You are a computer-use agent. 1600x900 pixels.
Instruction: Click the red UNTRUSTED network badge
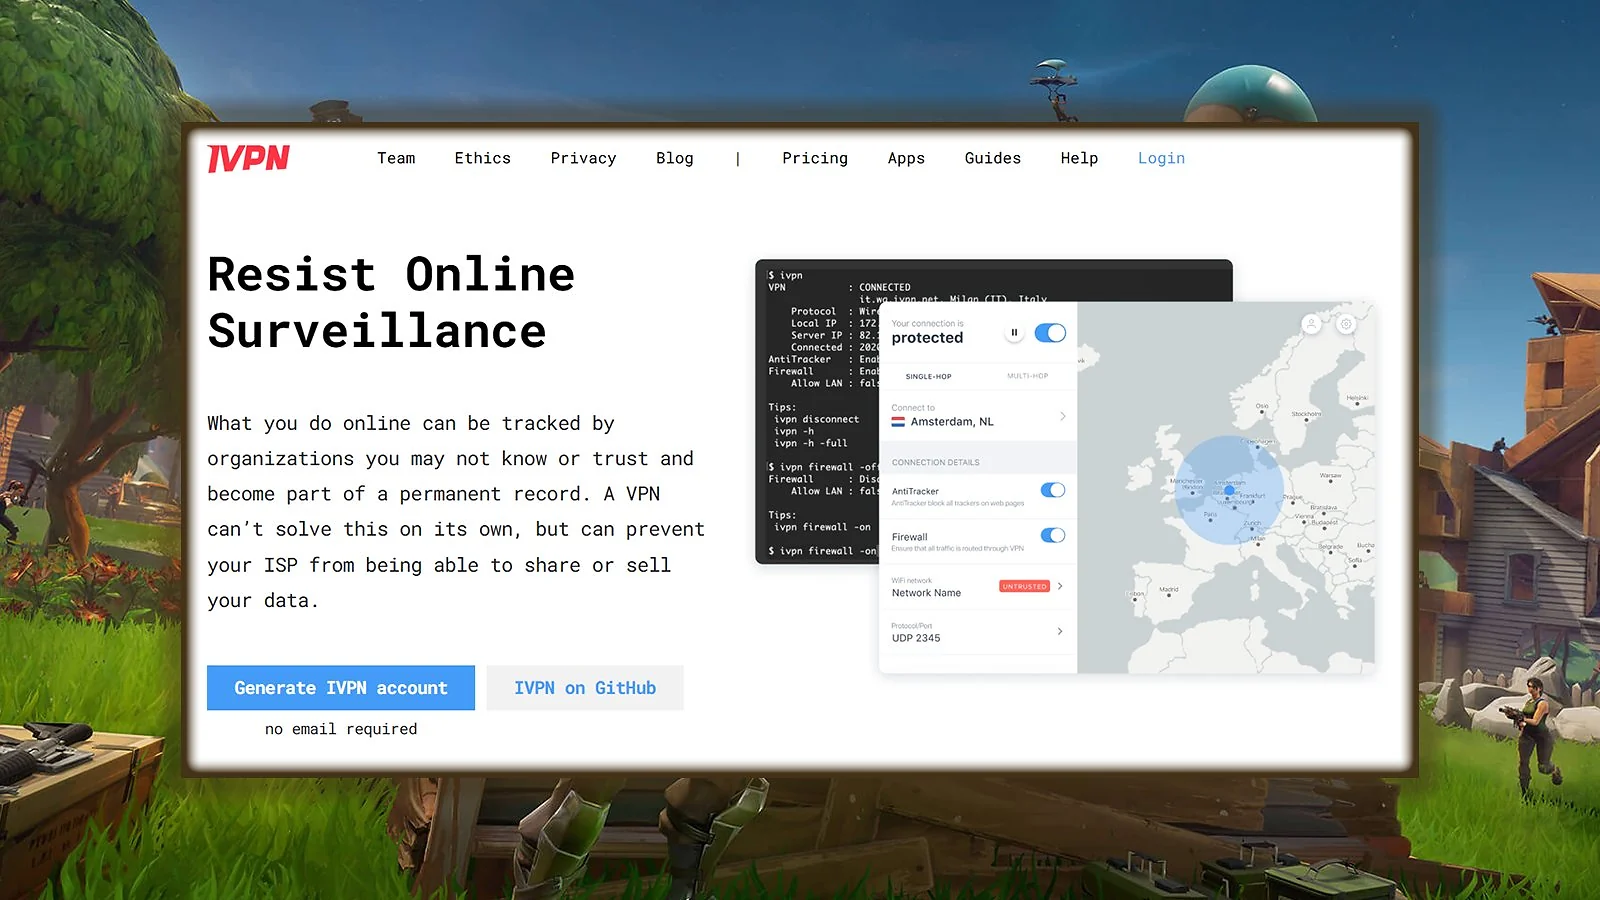pos(1024,586)
